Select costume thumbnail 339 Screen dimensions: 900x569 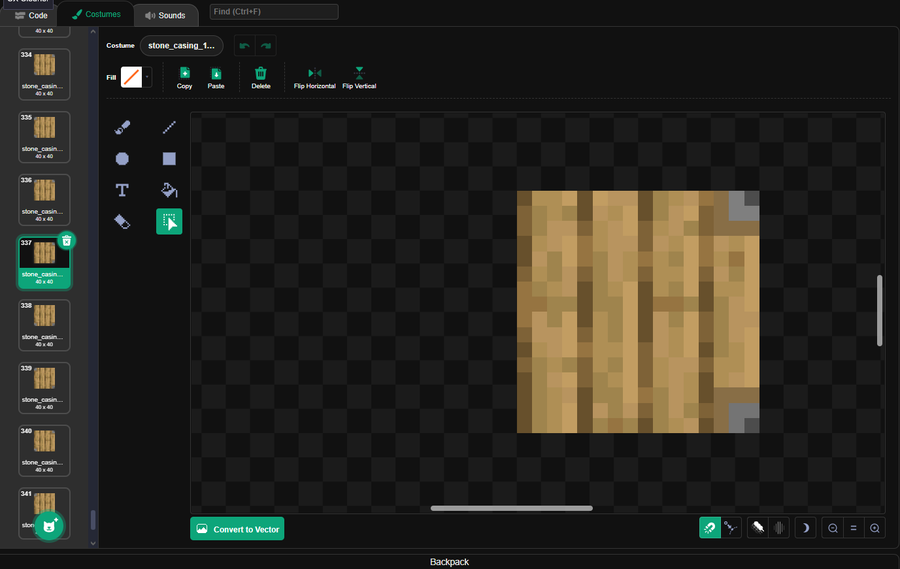click(x=44, y=388)
